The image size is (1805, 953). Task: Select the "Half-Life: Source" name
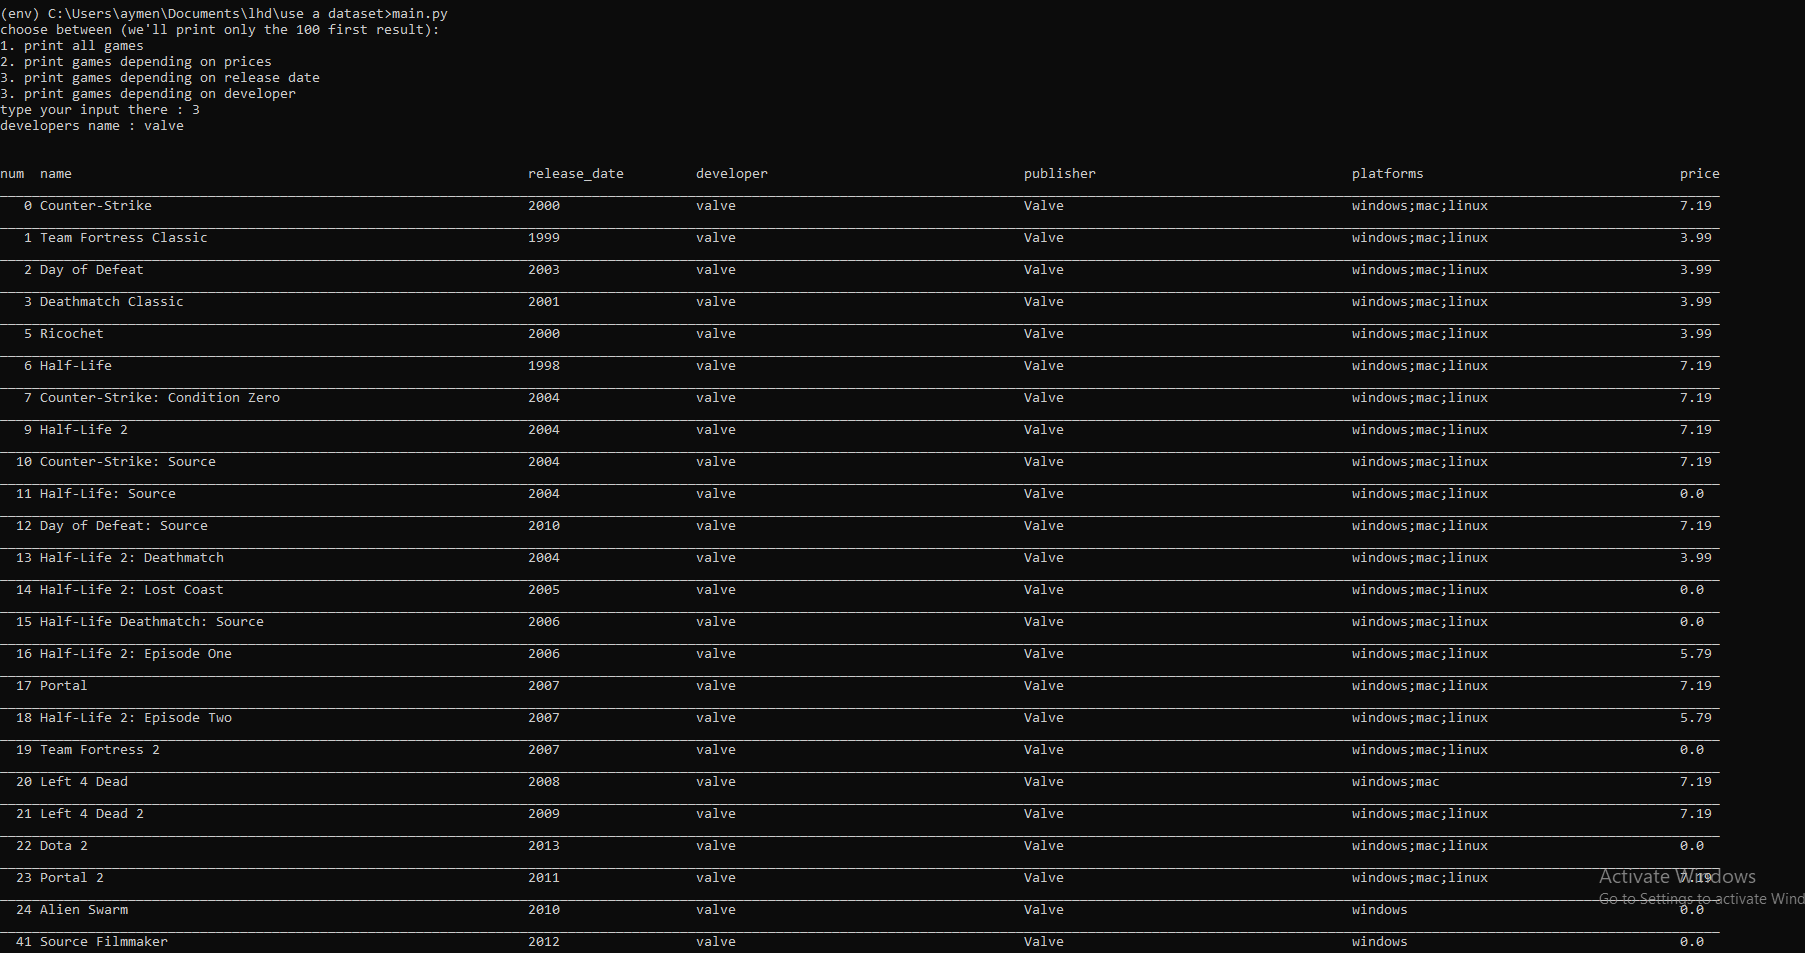[108, 493]
